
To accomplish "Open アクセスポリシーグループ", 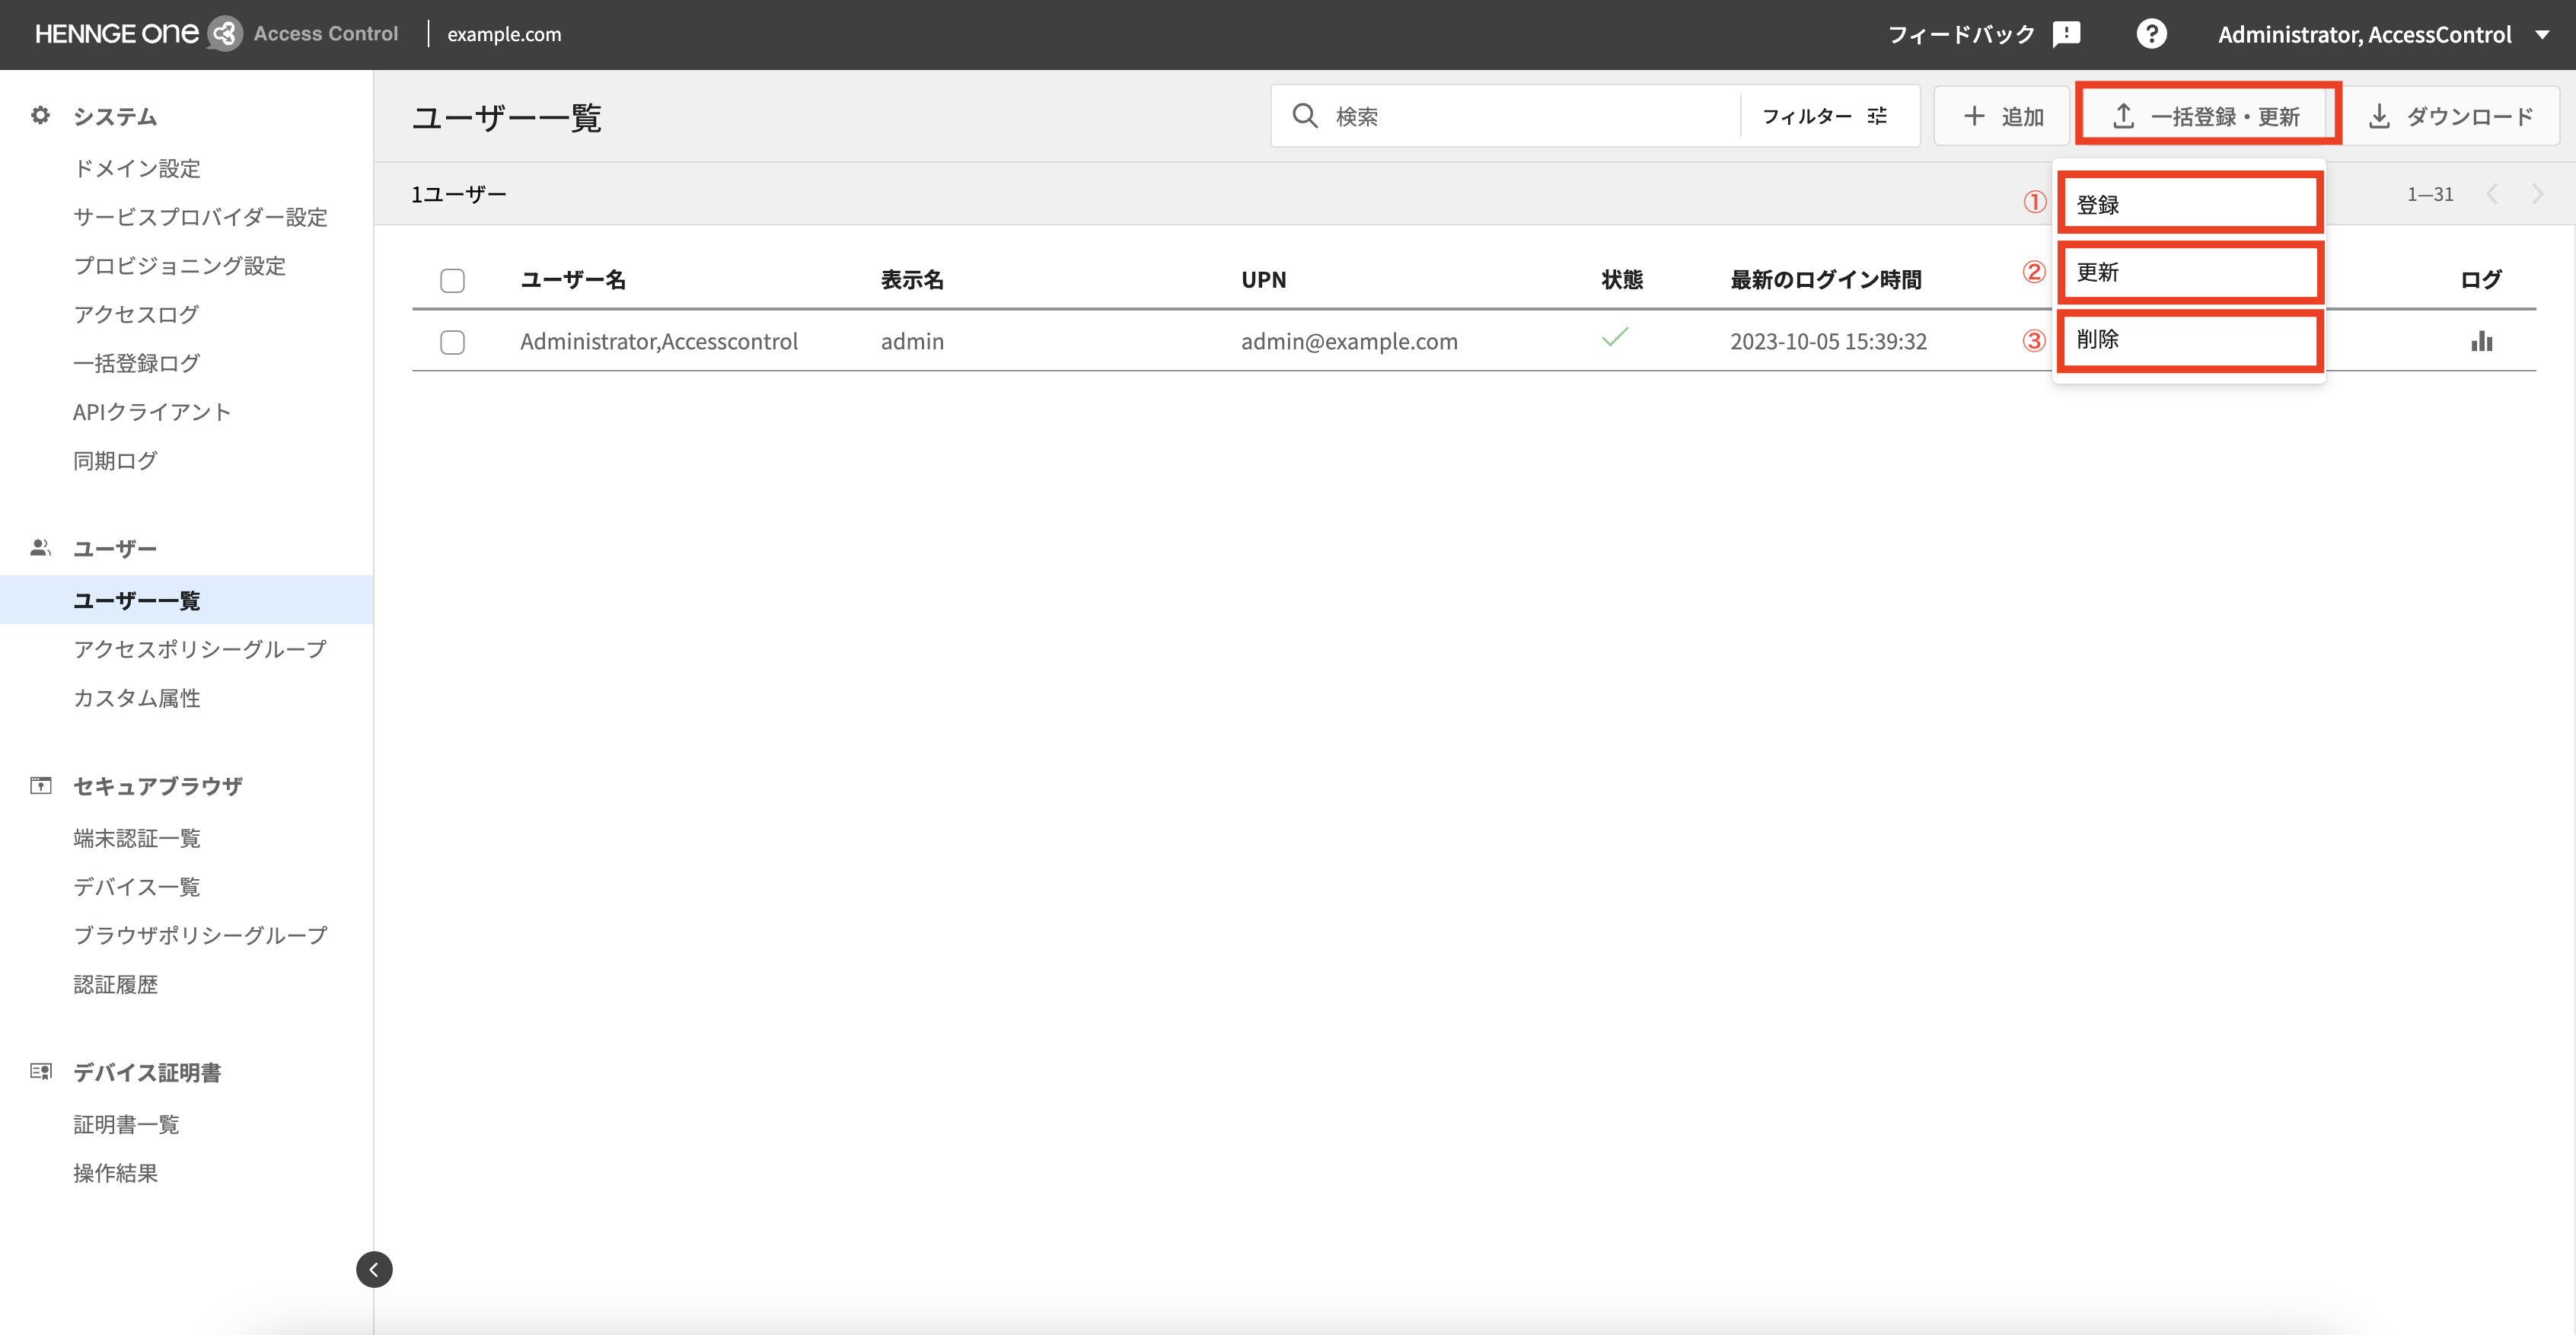I will coord(200,649).
